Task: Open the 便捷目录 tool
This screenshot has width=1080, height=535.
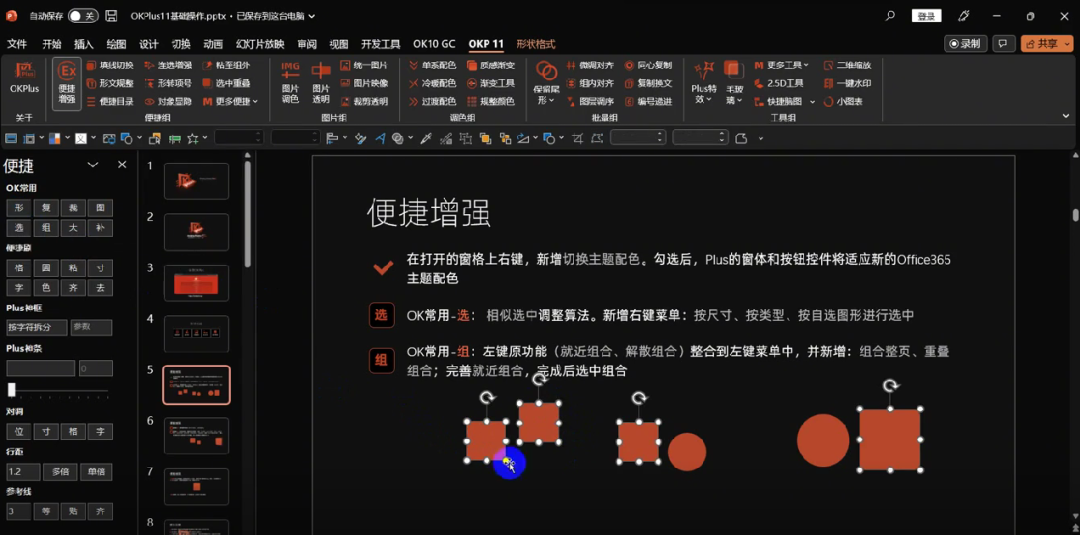Action: click(110, 101)
